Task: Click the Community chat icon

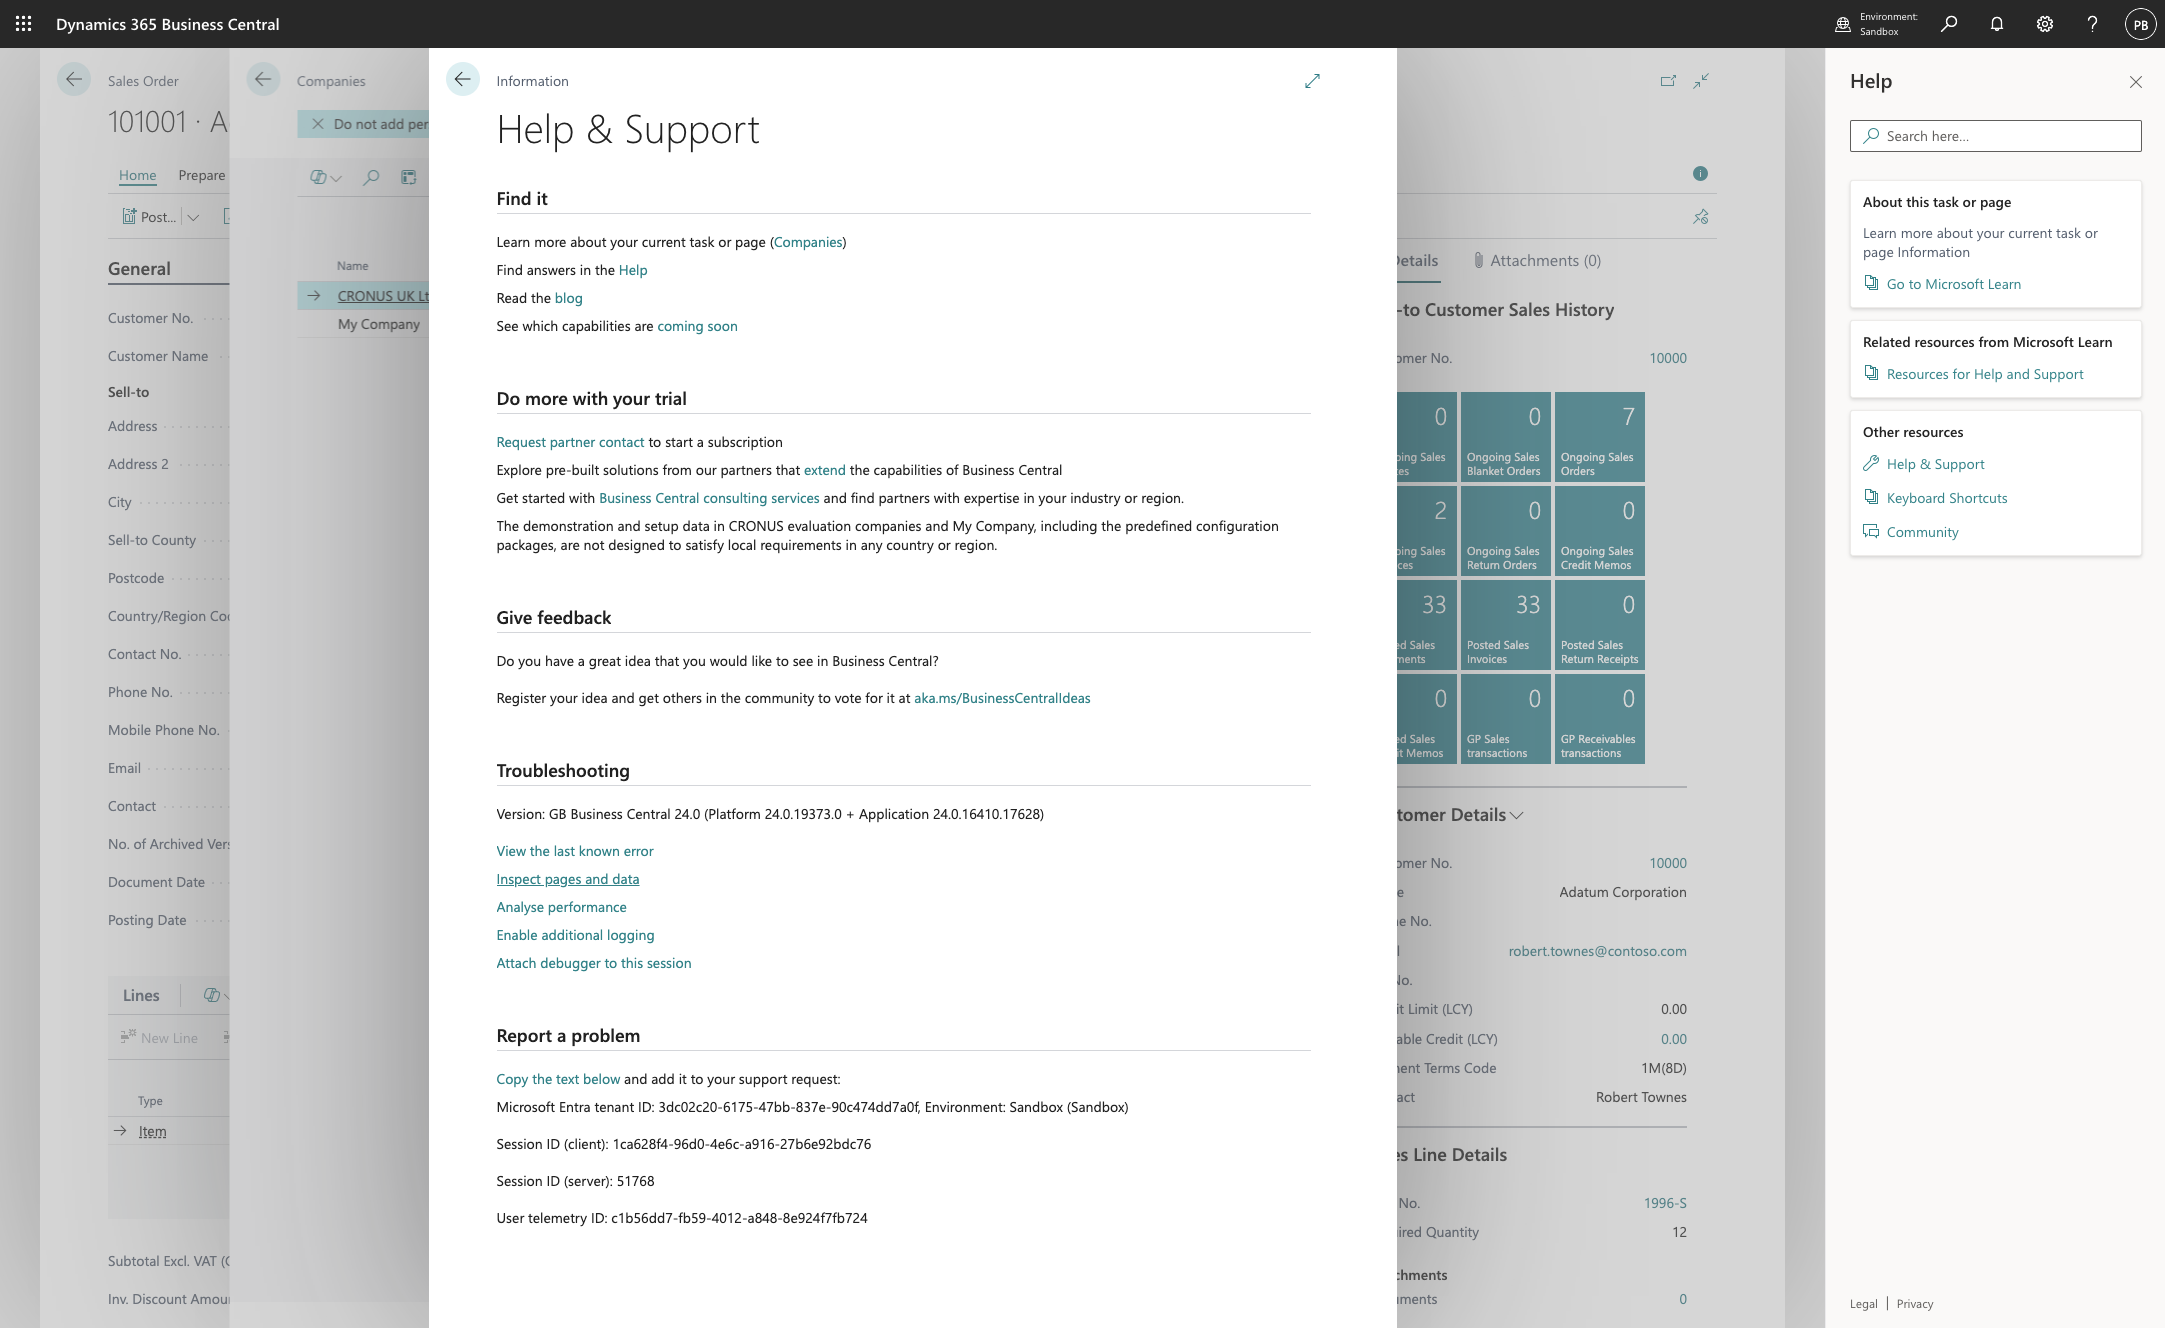Action: [x=1871, y=531]
